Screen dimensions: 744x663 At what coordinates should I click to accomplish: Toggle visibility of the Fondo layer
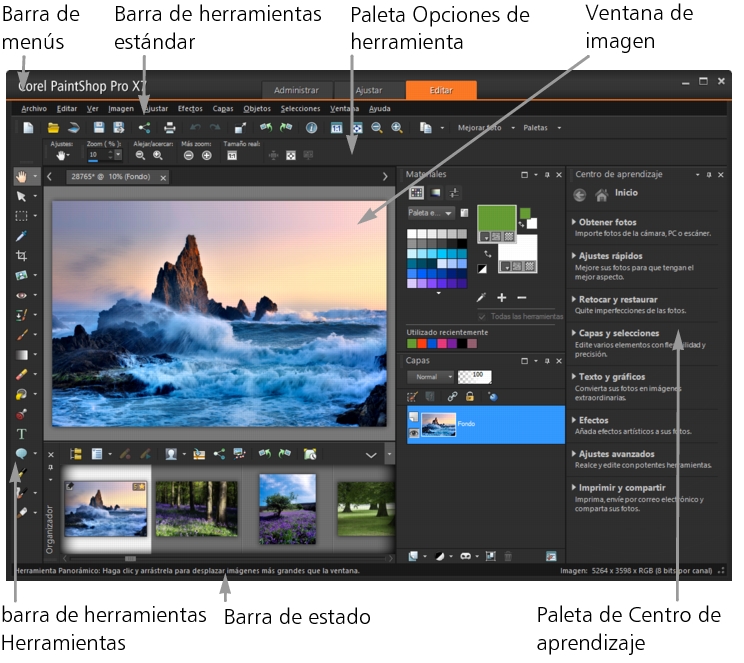pyautogui.click(x=412, y=433)
